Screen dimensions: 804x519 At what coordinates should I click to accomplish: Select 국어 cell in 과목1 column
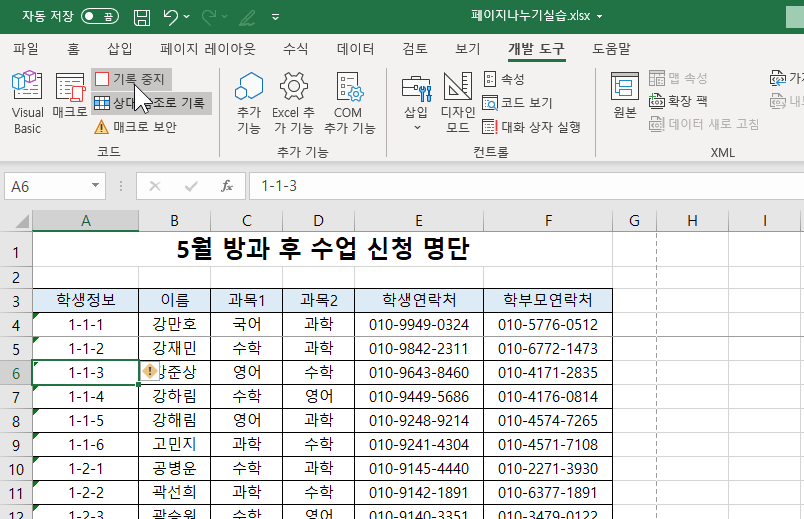(246, 325)
